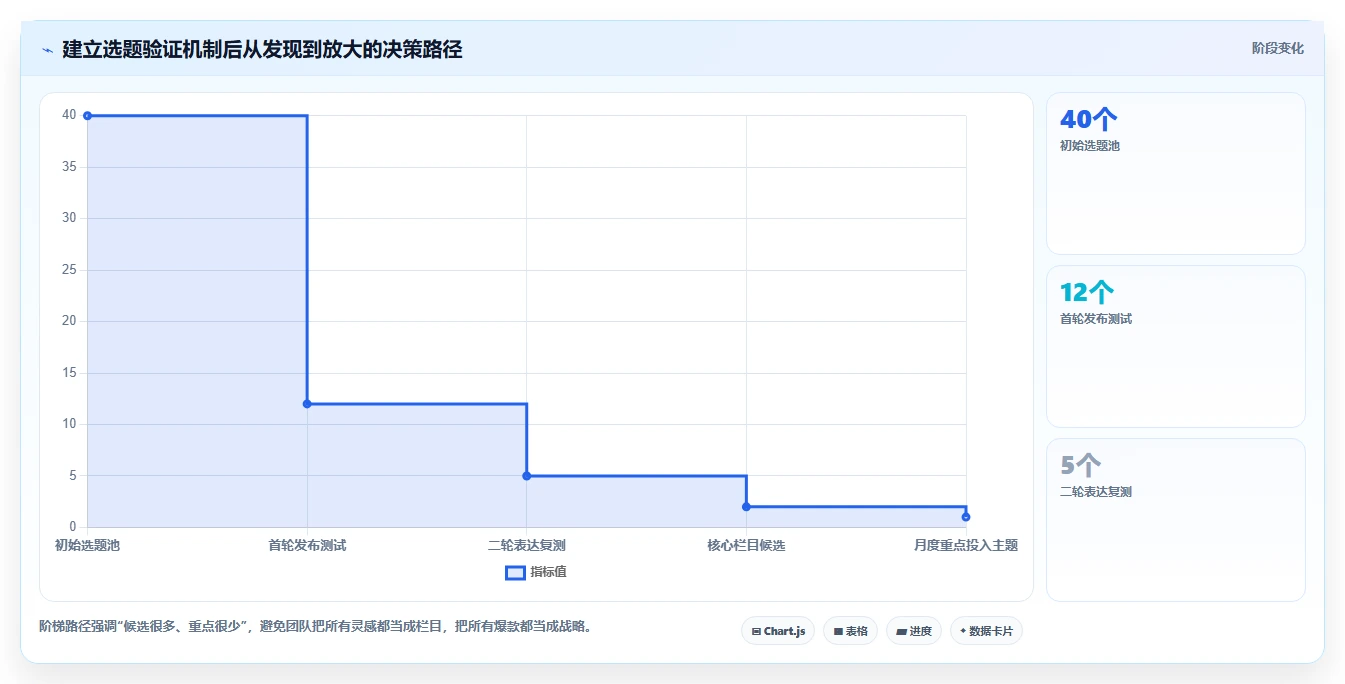
Task: Click the 初始选题池 x-axis label
Action: (x=87, y=546)
